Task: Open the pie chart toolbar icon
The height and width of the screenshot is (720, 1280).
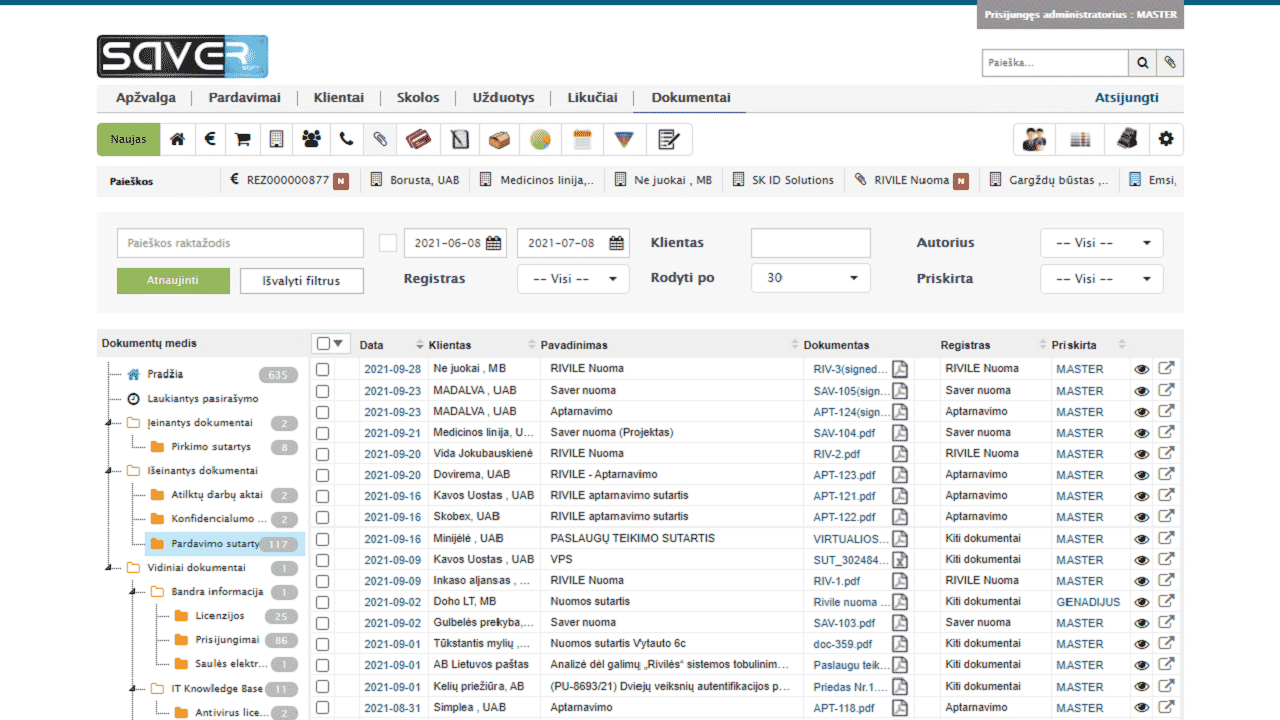Action: (540, 140)
